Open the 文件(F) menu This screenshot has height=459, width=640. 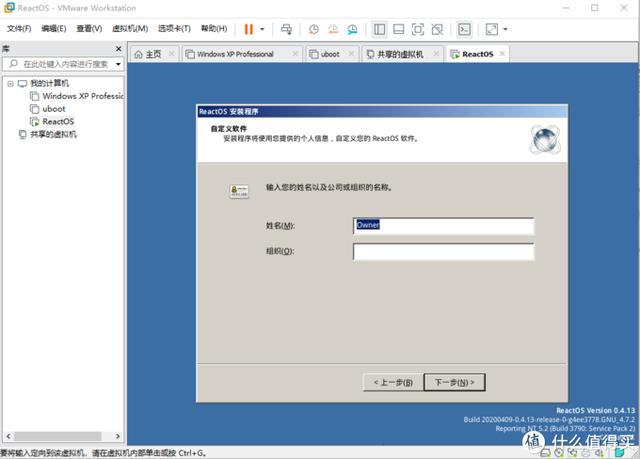[x=19, y=29]
